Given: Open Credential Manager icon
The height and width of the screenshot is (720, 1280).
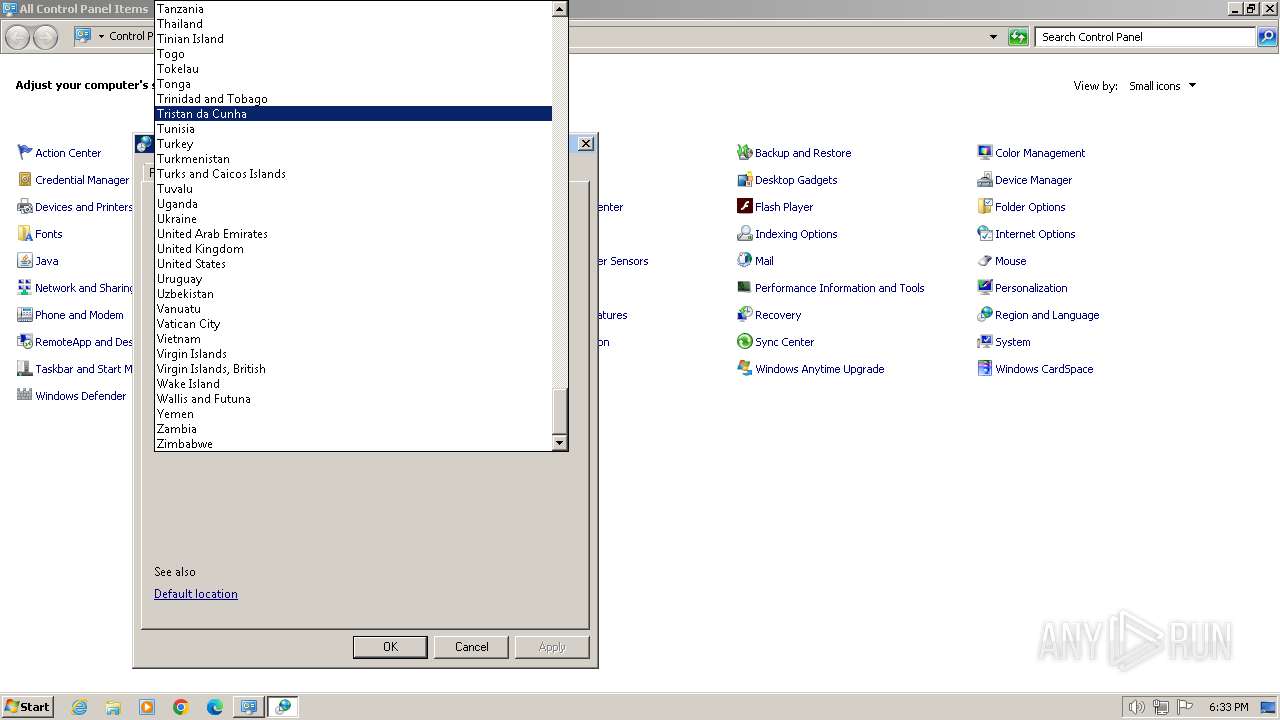Looking at the screenshot, I should tap(25, 180).
